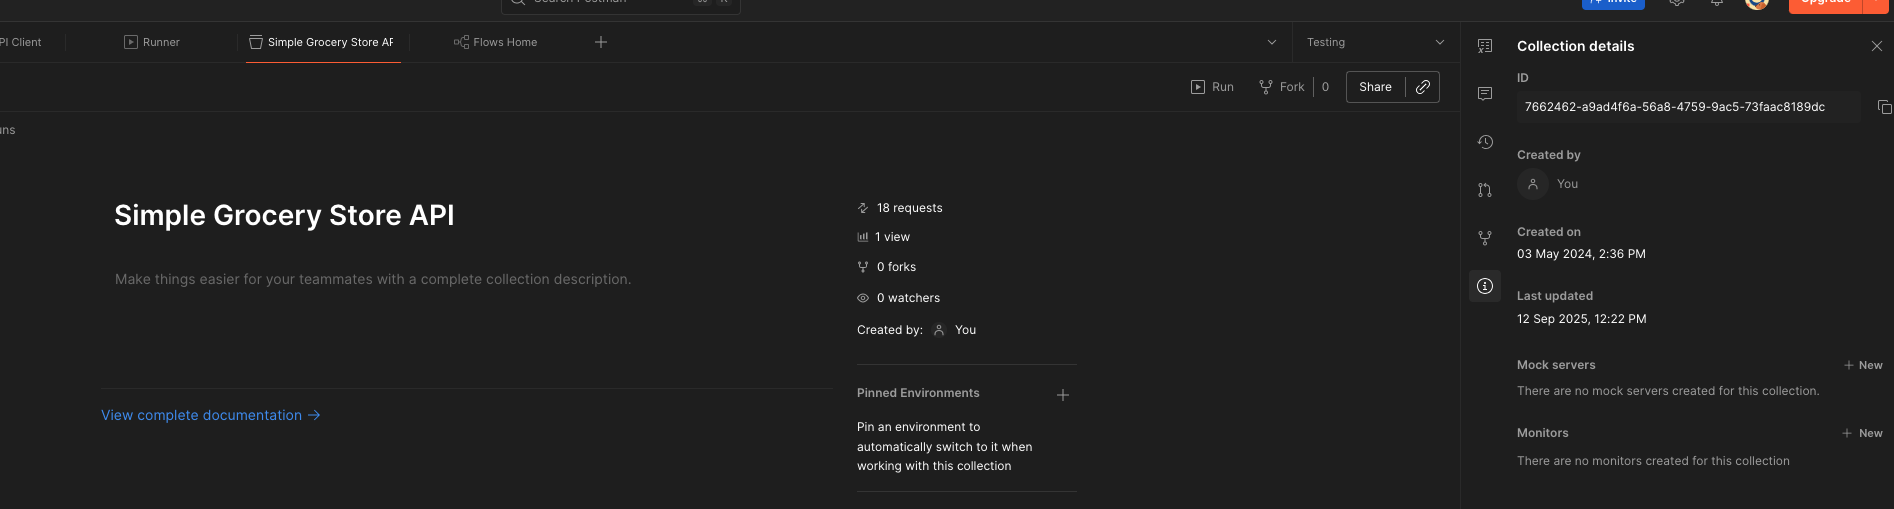Open the forks sidebar icon

[1485, 238]
